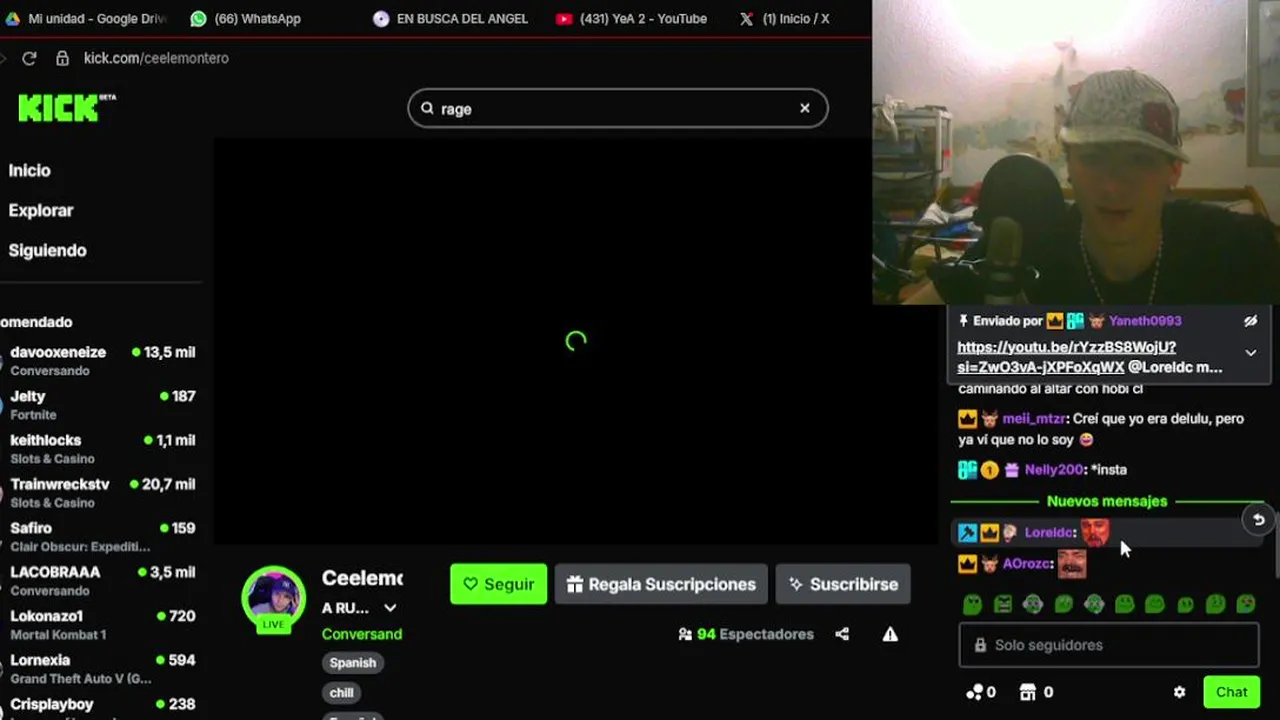Open LACOBRAAA channel in sidebar
Screen dimensions: 1280x720
click(100, 580)
